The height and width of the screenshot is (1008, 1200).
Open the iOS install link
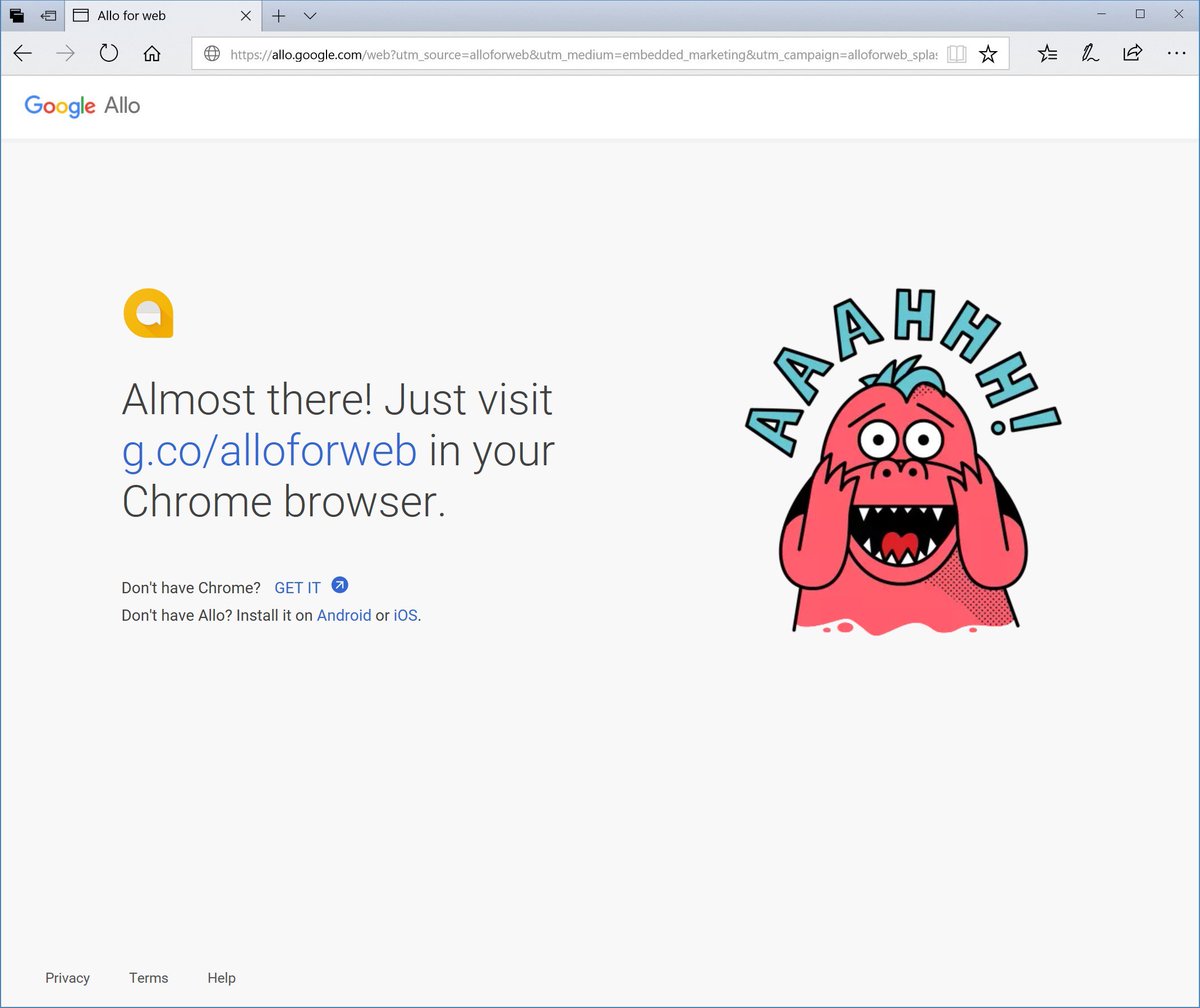pyautogui.click(x=405, y=615)
